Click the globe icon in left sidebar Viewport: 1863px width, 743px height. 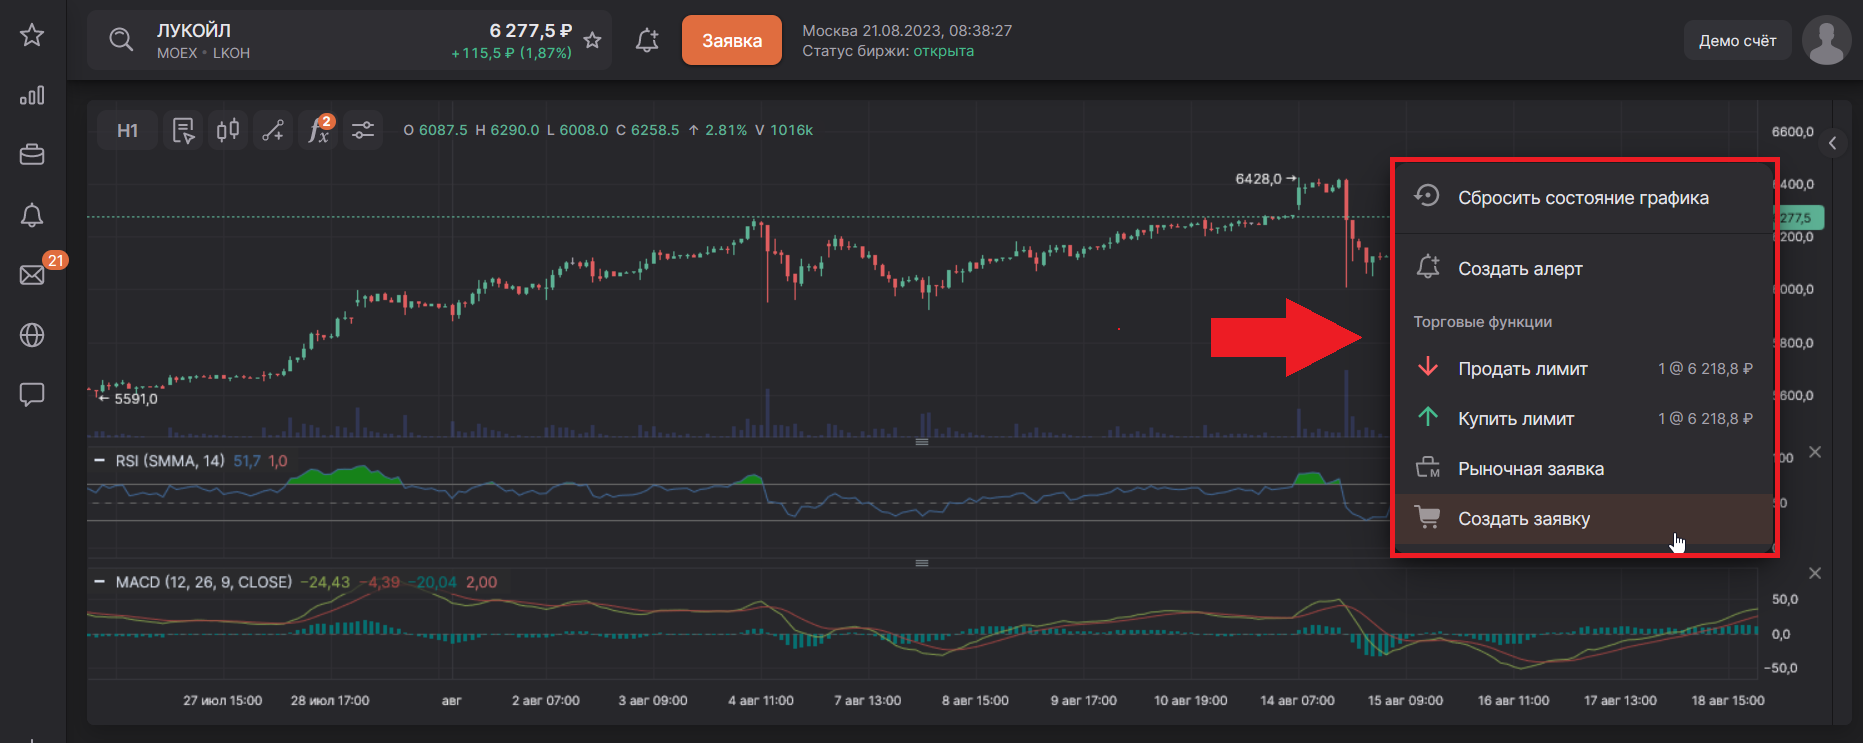[x=32, y=335]
